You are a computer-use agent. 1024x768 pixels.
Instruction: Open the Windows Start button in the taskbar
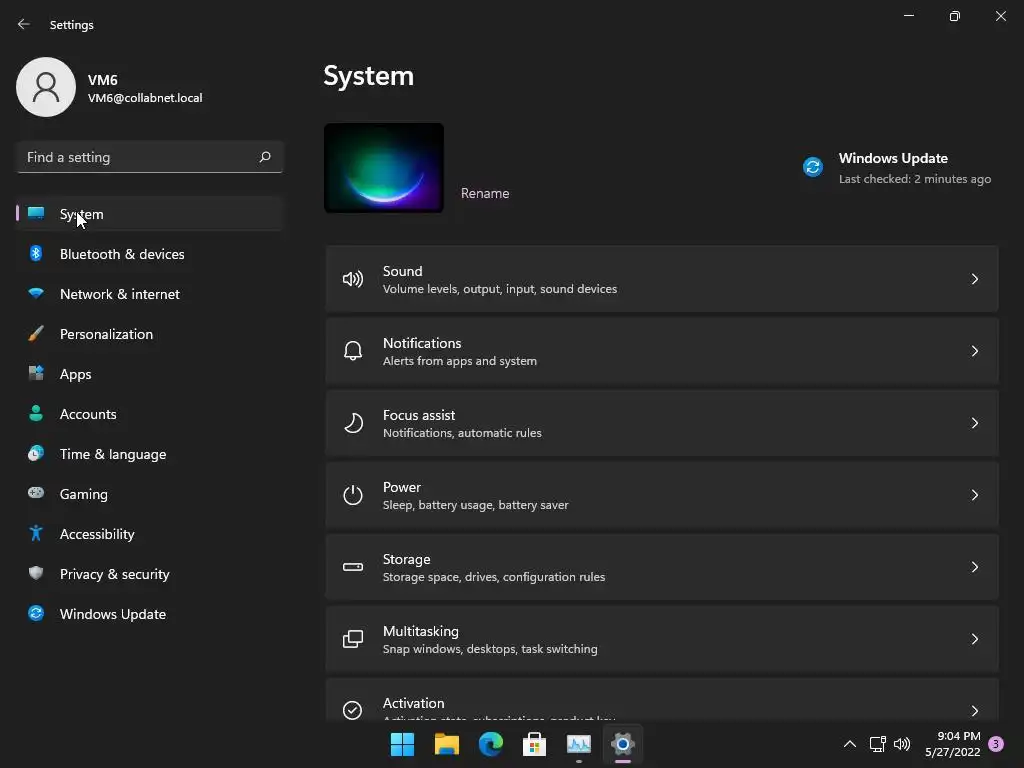click(402, 744)
